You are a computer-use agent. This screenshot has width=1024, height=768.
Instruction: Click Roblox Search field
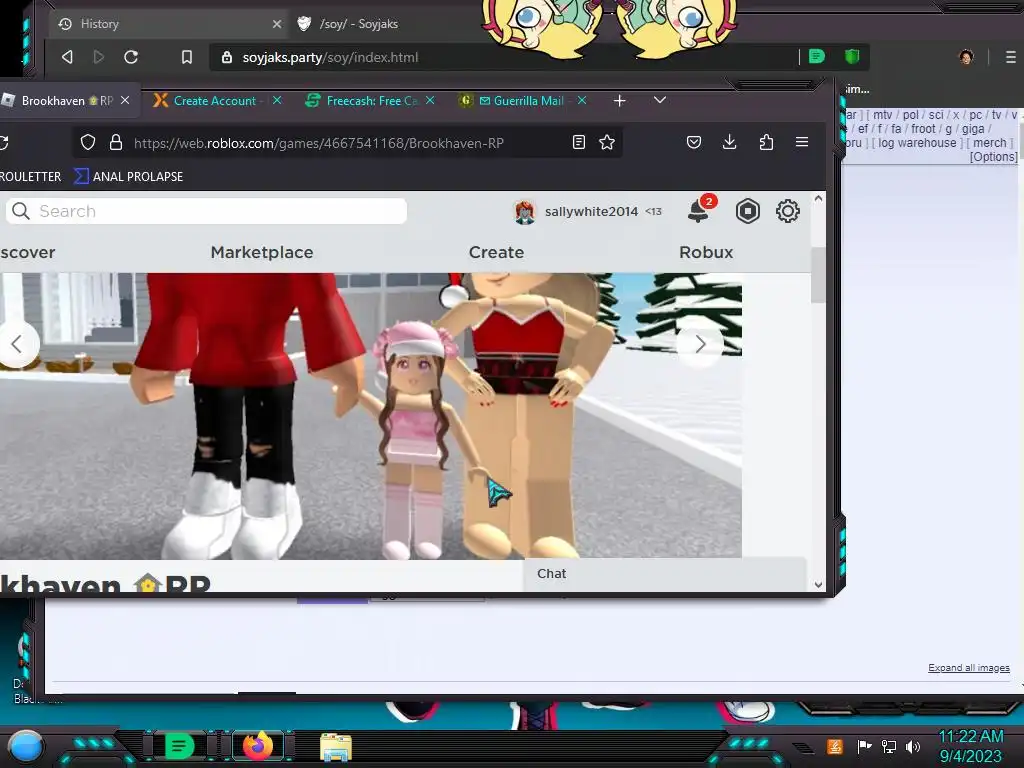(x=206, y=211)
